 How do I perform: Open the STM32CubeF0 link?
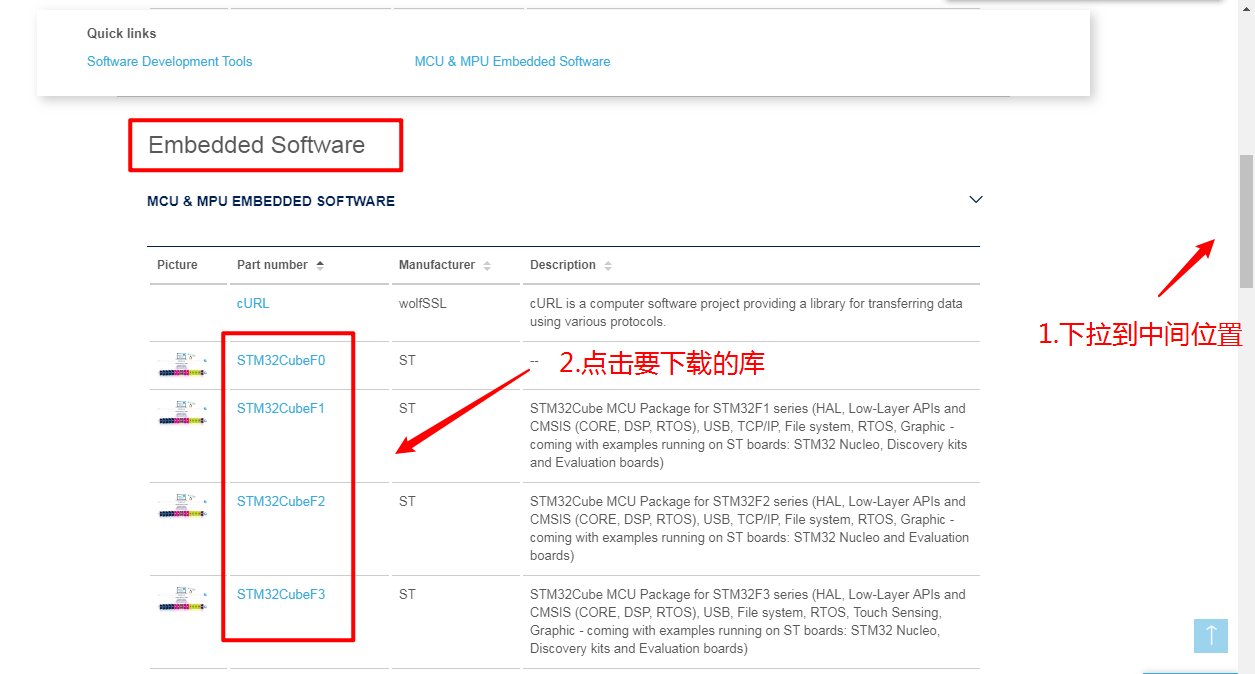281,360
